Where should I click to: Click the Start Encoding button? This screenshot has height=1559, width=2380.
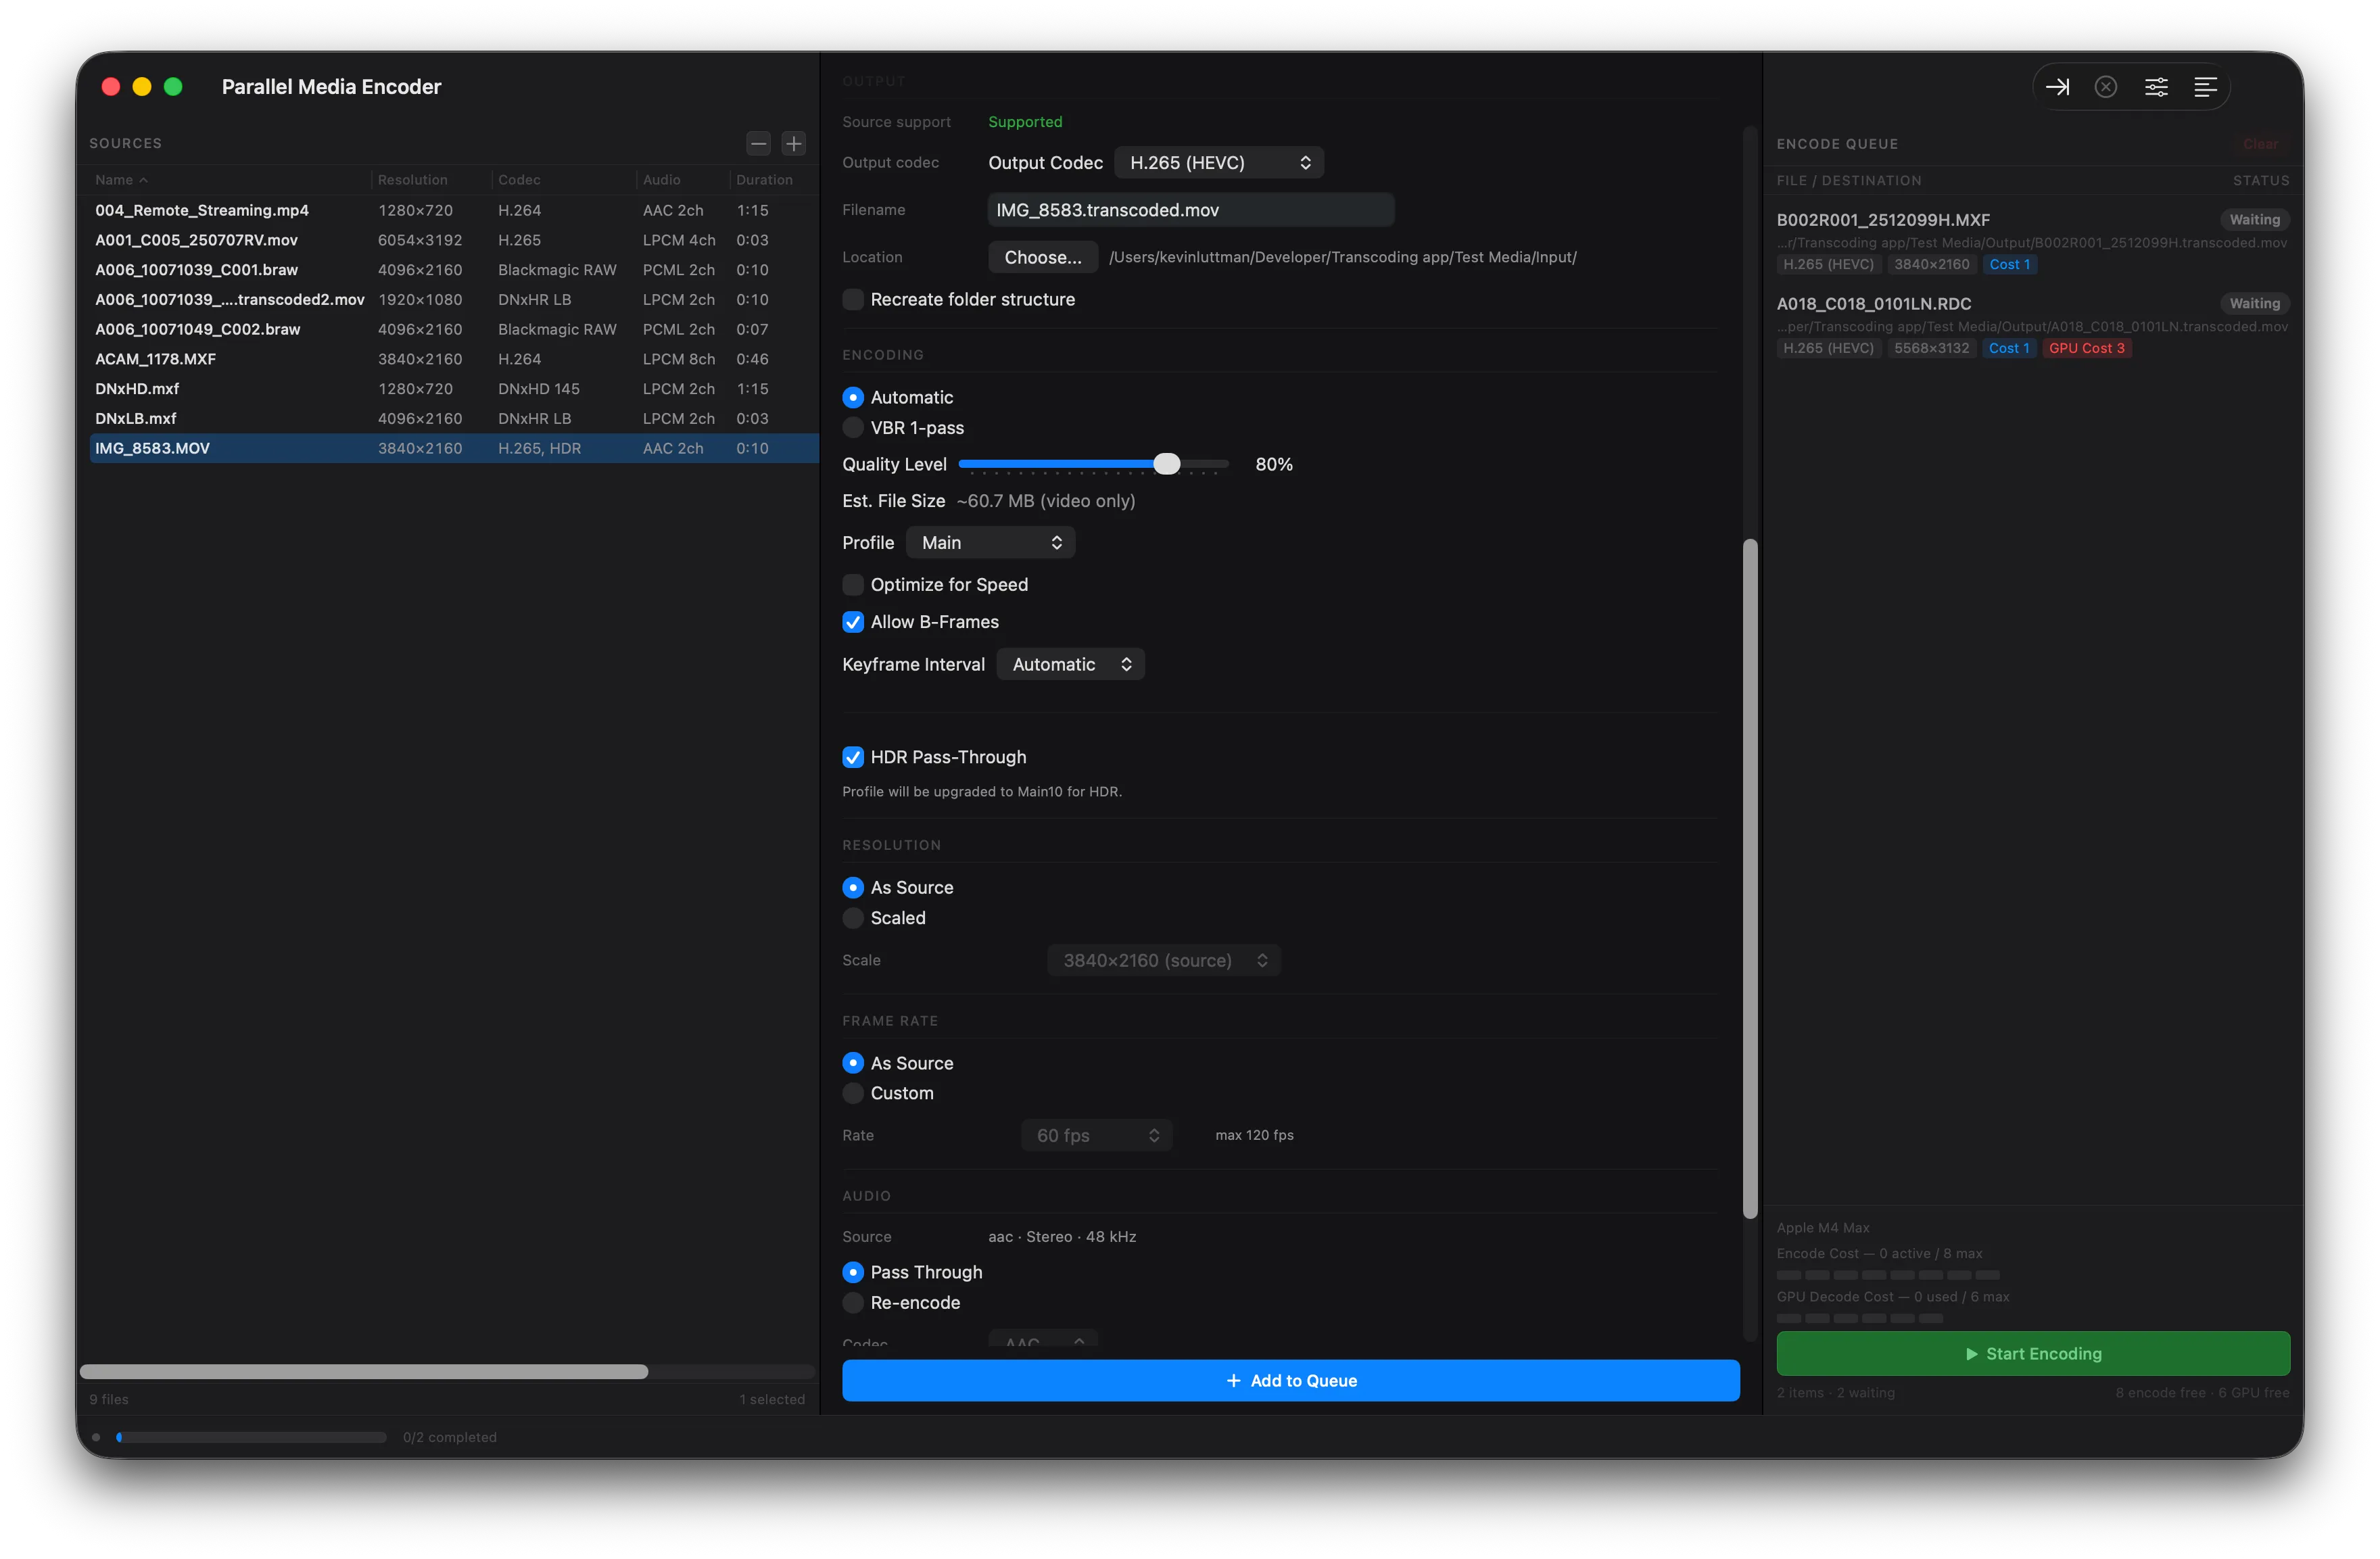coord(2032,1353)
